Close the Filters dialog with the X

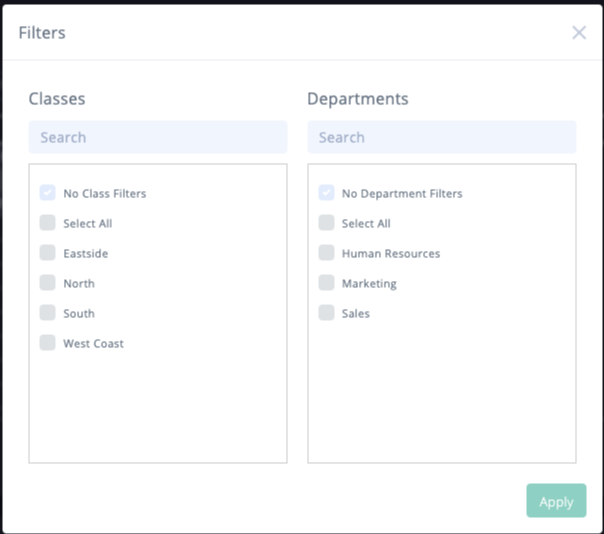(x=579, y=33)
